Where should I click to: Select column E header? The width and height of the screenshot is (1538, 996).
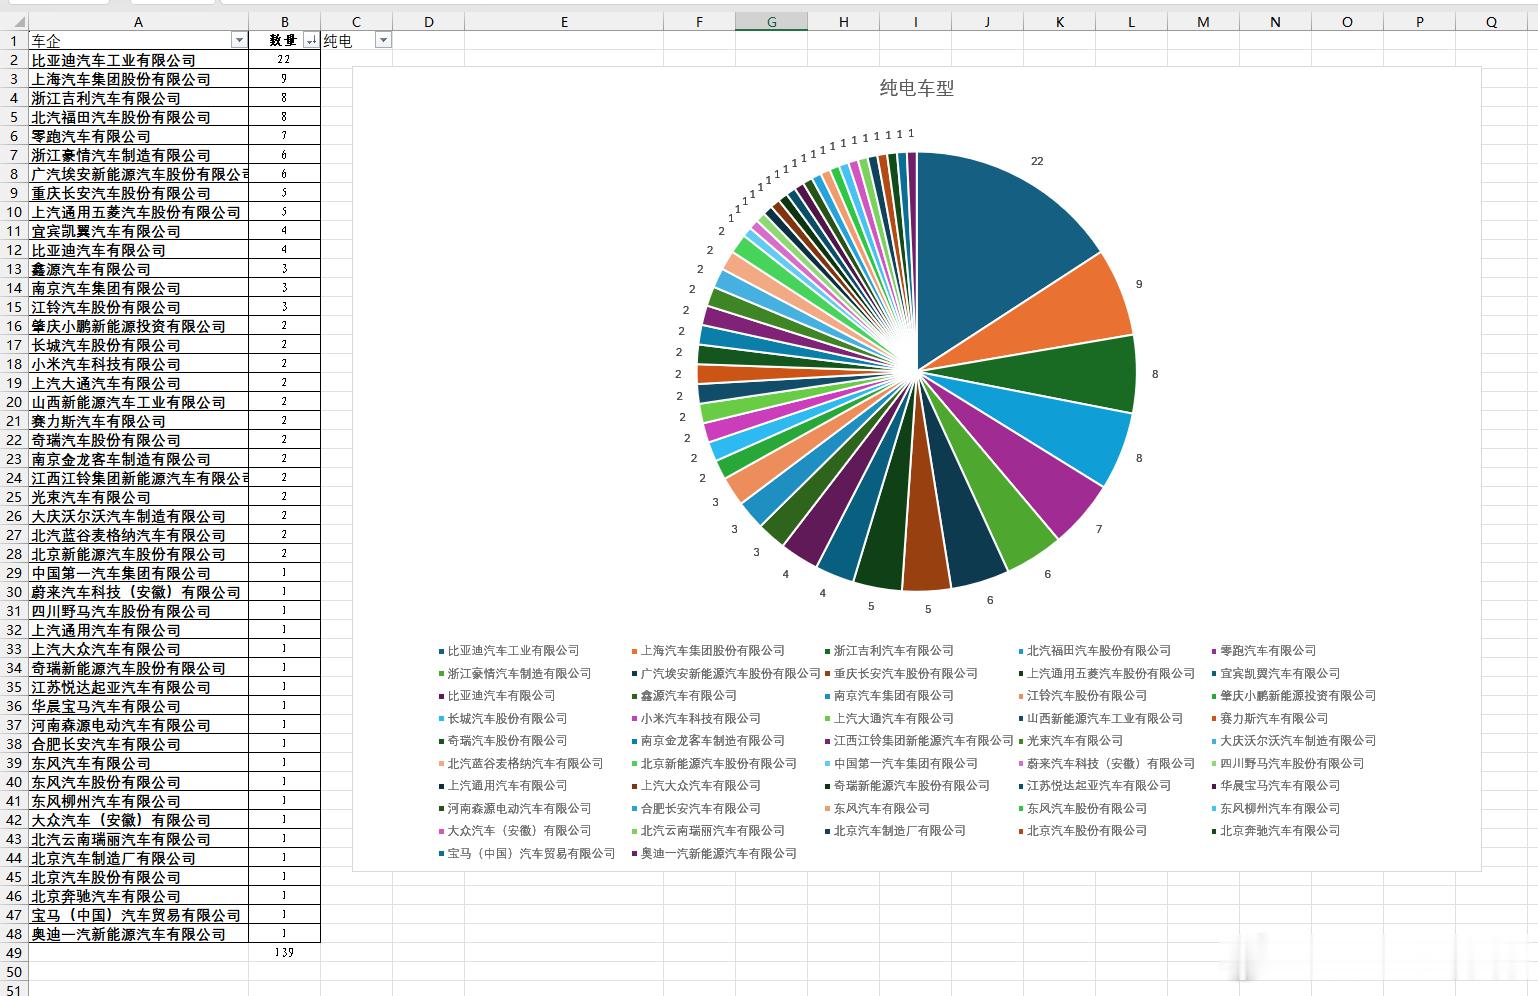[564, 22]
